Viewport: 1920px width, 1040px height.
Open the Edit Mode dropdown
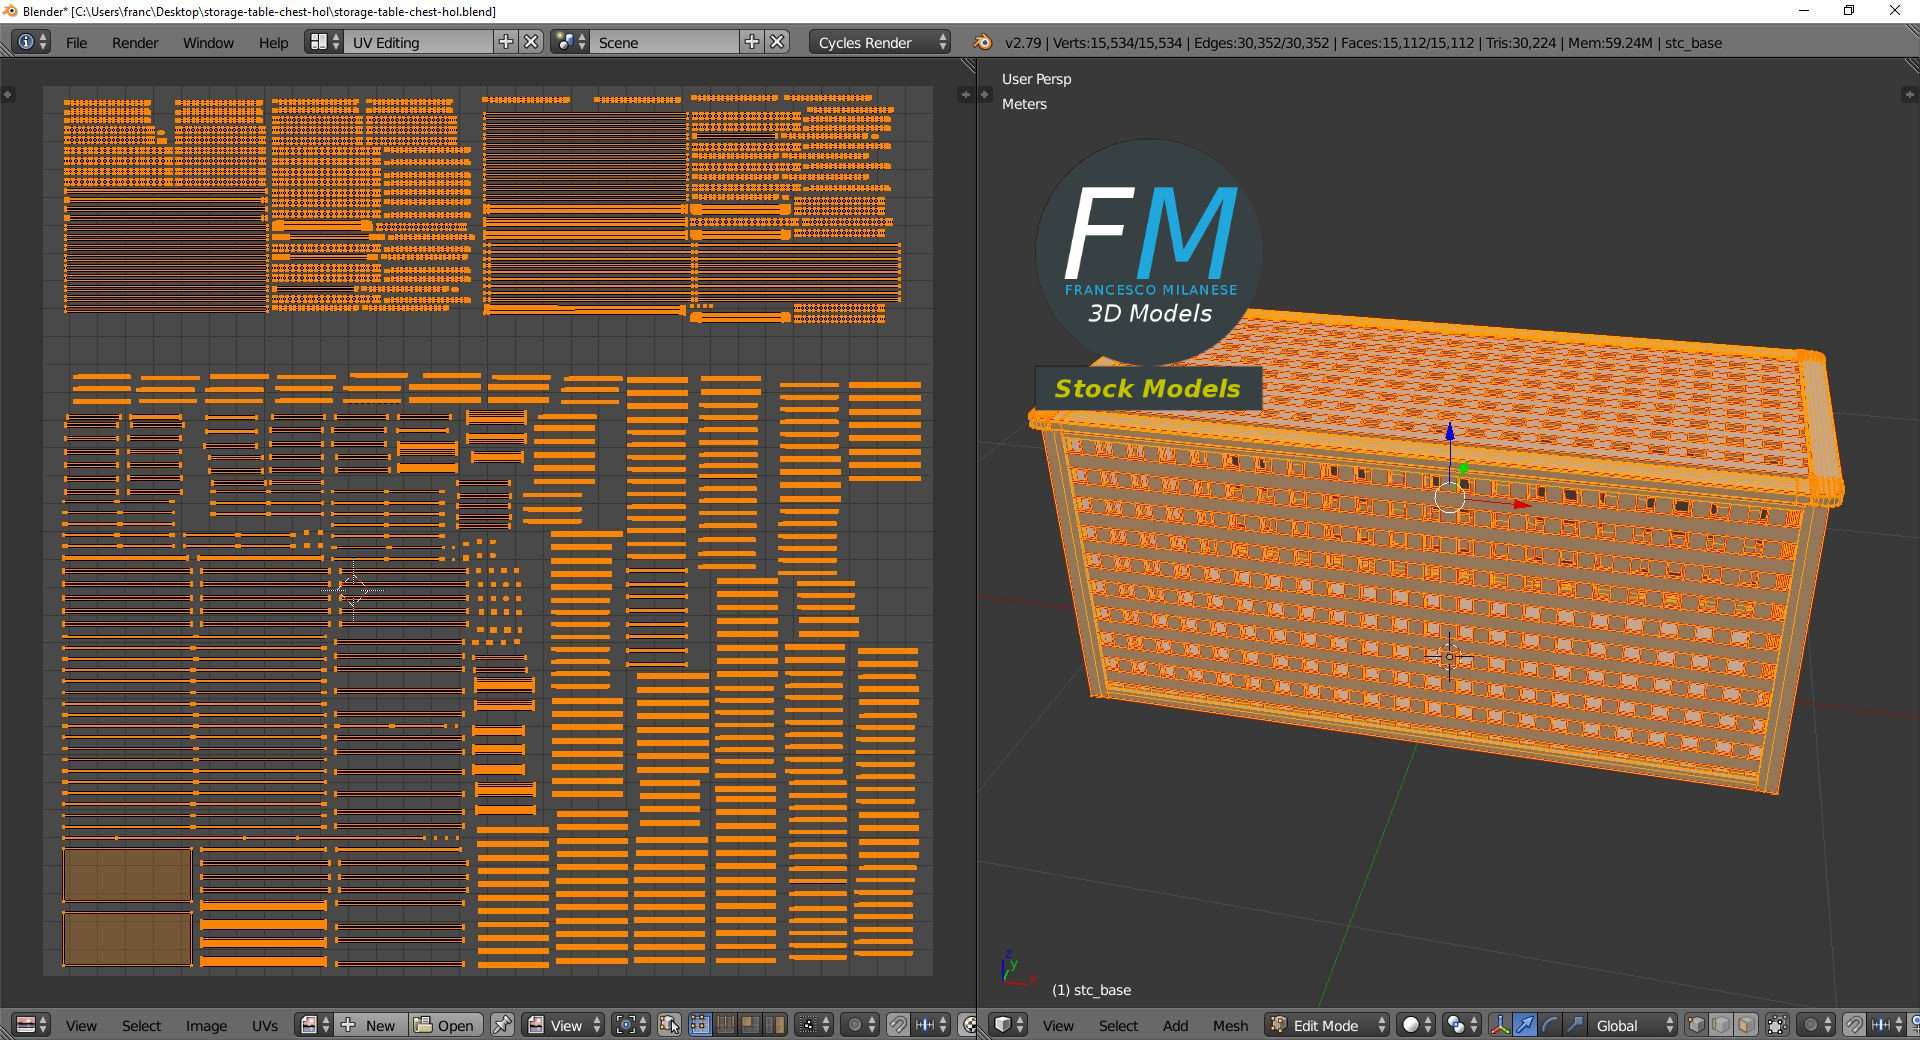pos(1327,1025)
